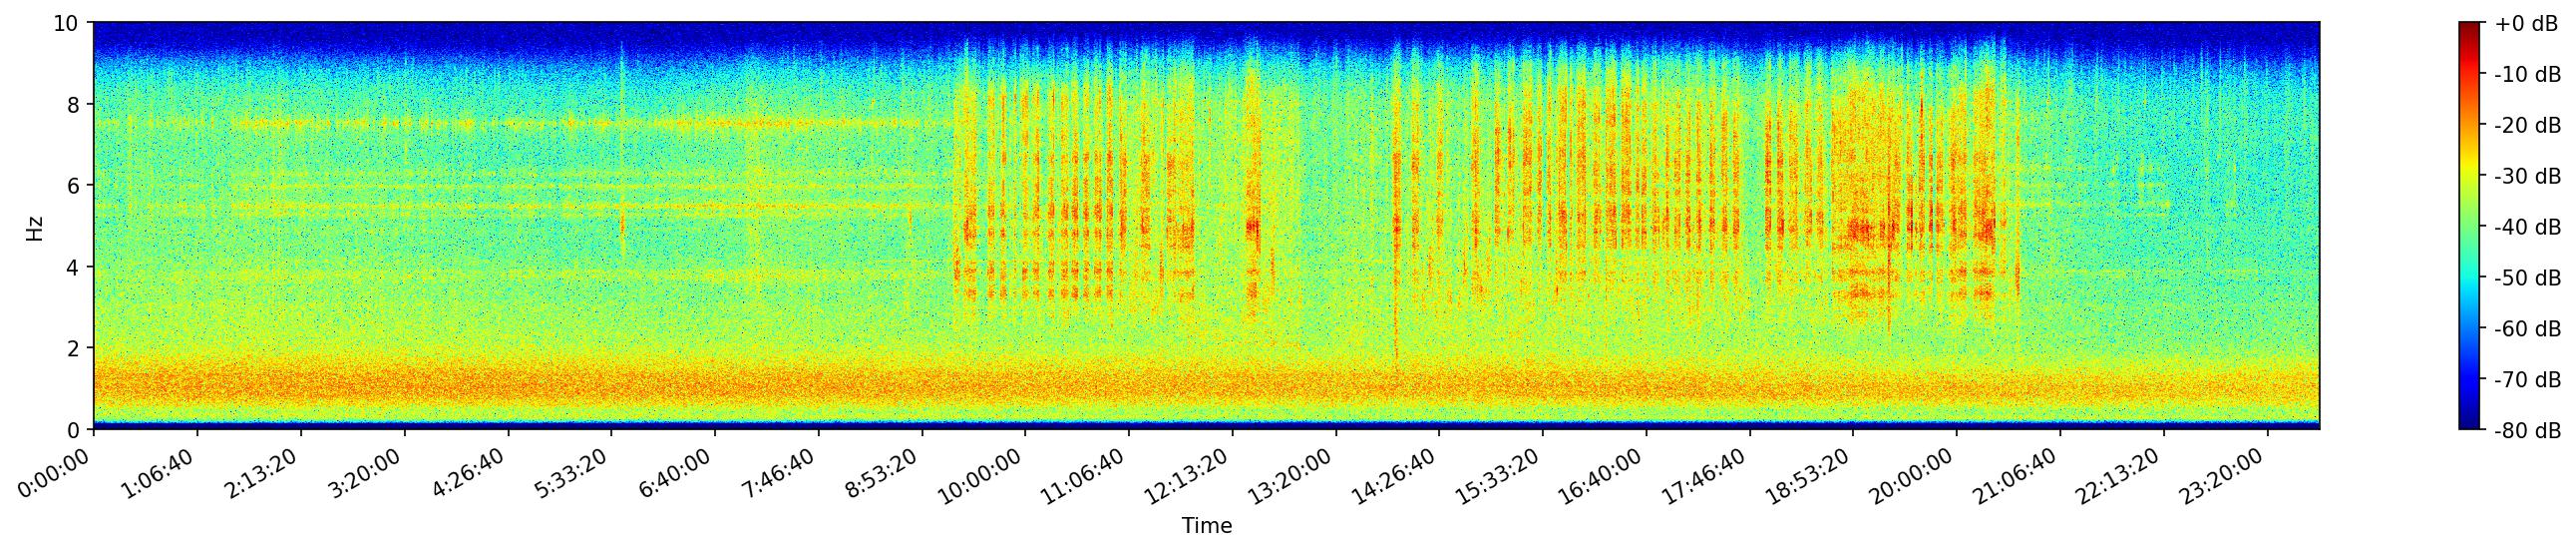Click the 'Time' x-axis title

click(1206, 526)
